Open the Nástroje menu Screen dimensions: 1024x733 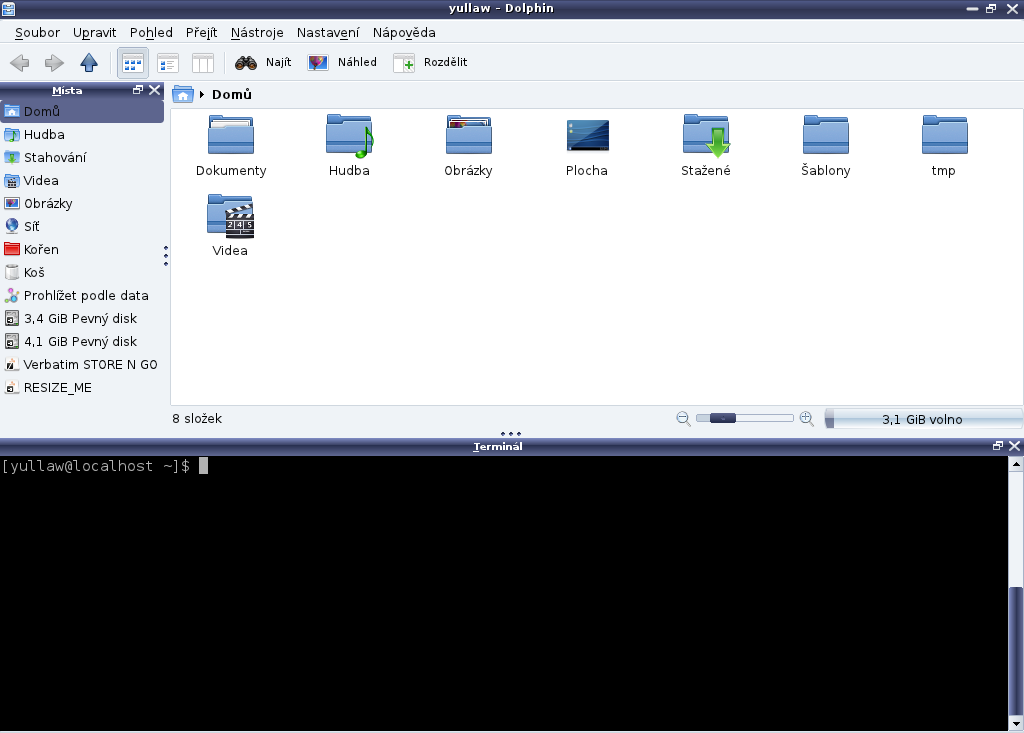point(257,32)
